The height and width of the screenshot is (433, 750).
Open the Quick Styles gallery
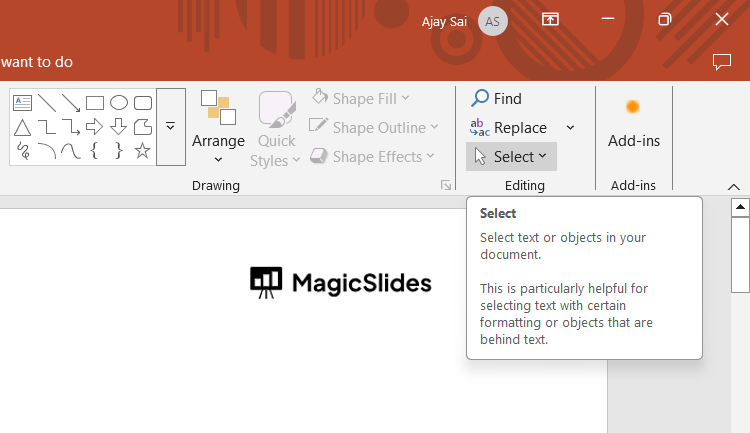[276, 129]
